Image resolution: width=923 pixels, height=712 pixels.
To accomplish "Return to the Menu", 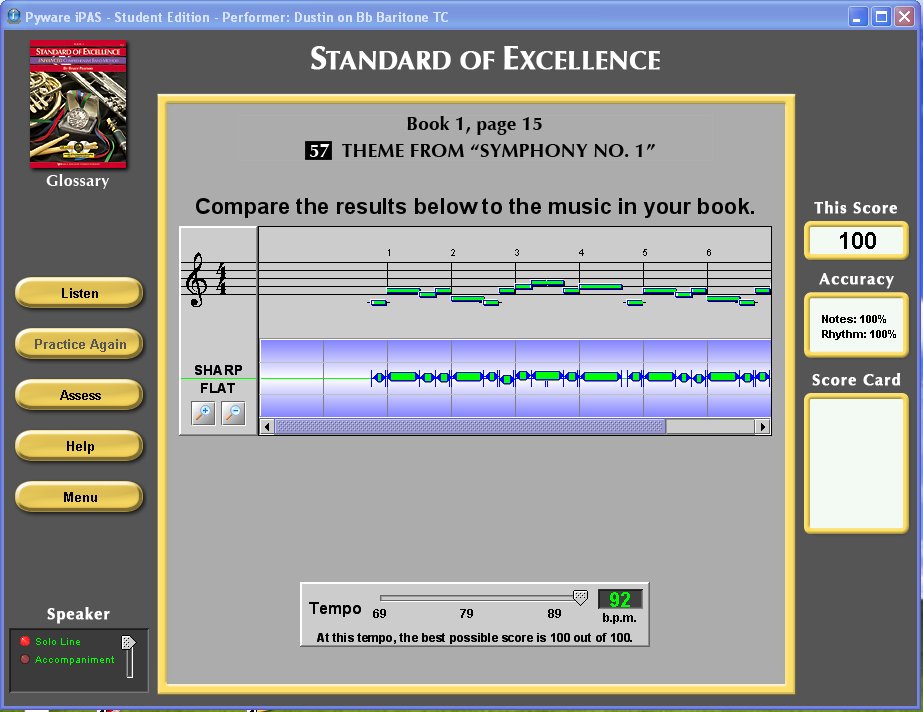I will click(78, 496).
